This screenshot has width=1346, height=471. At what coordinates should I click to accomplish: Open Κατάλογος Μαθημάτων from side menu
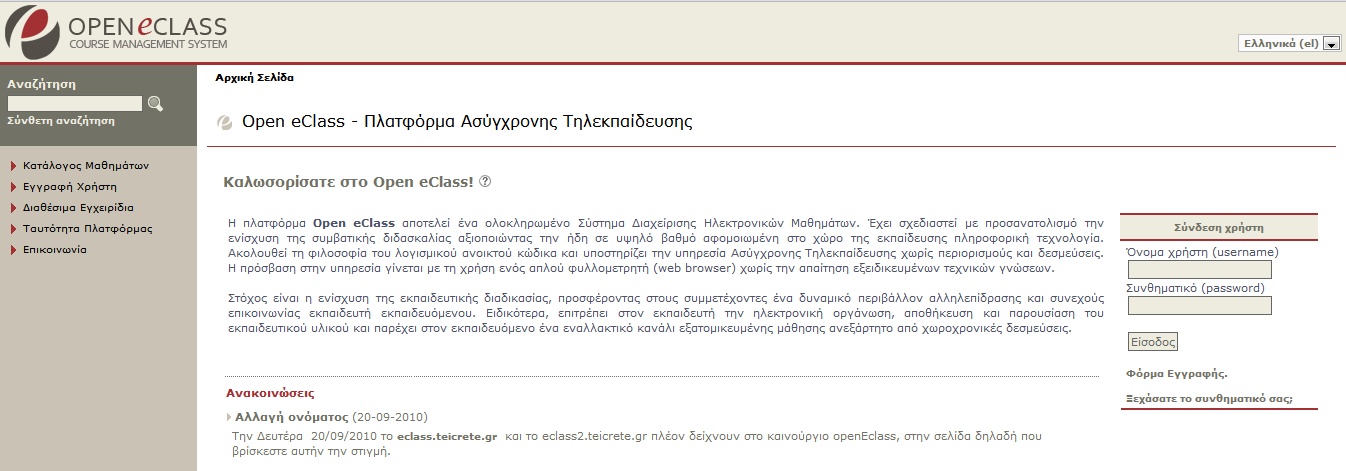[86, 165]
